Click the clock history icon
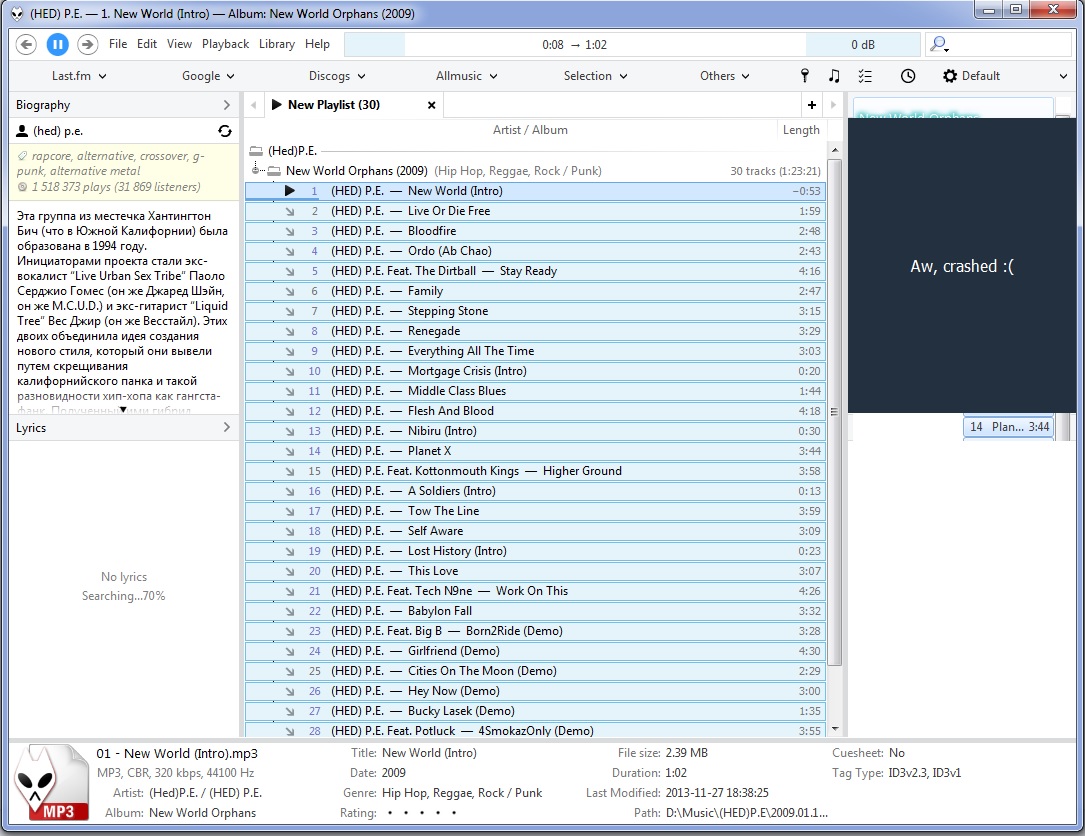Screen dimensions: 1085x836 pyautogui.click(x=907, y=76)
